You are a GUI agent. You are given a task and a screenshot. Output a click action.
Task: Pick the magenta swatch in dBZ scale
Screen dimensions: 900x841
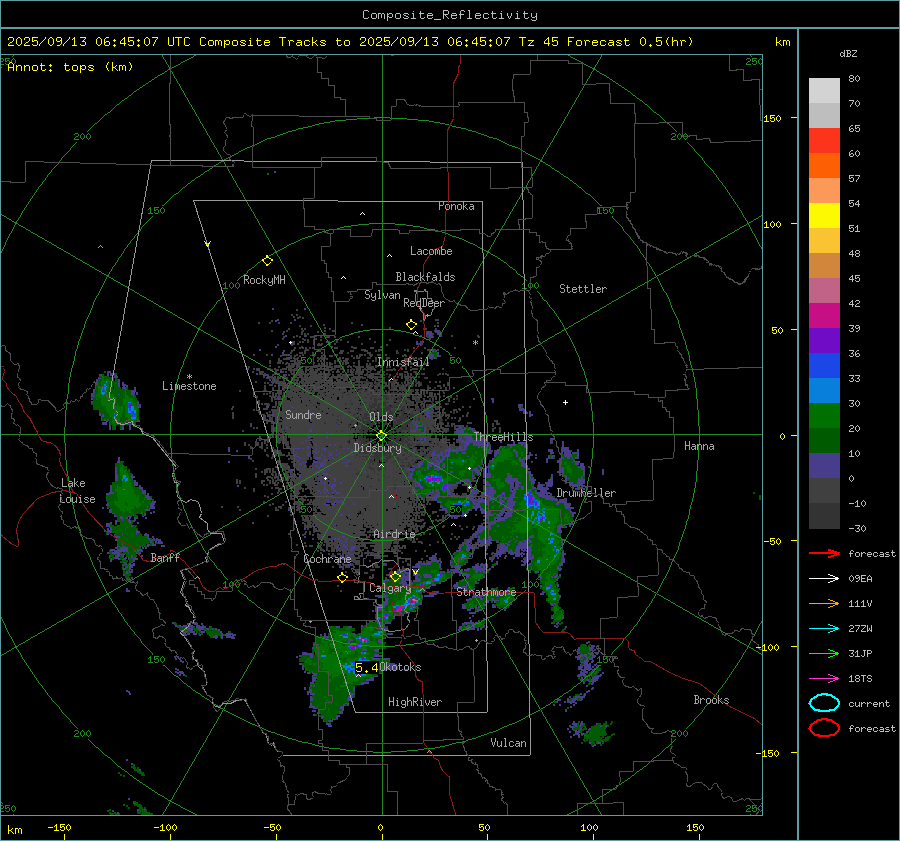click(824, 316)
